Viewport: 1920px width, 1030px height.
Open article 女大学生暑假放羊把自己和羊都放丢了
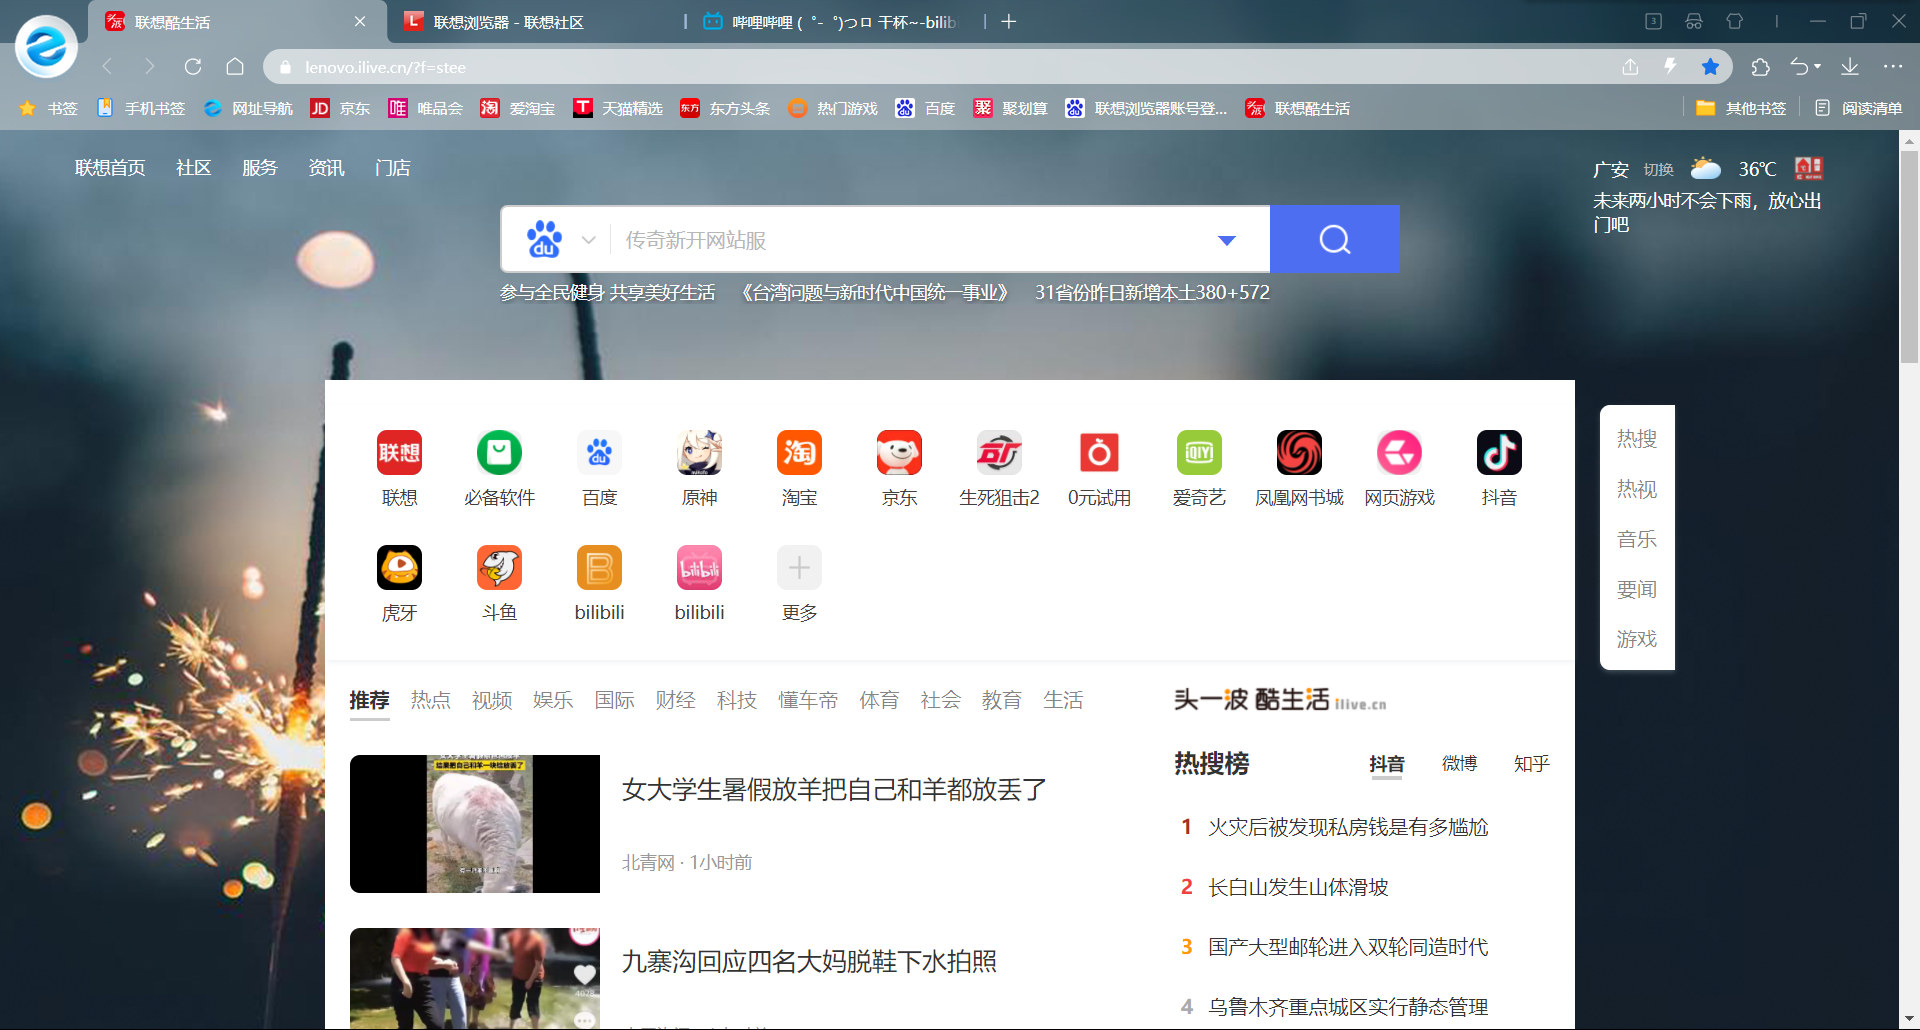pos(834,790)
